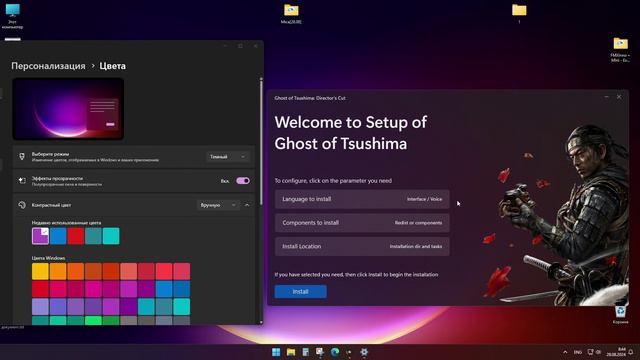Open the taskbar clock and date
The image size is (640, 360).
click(617, 352)
